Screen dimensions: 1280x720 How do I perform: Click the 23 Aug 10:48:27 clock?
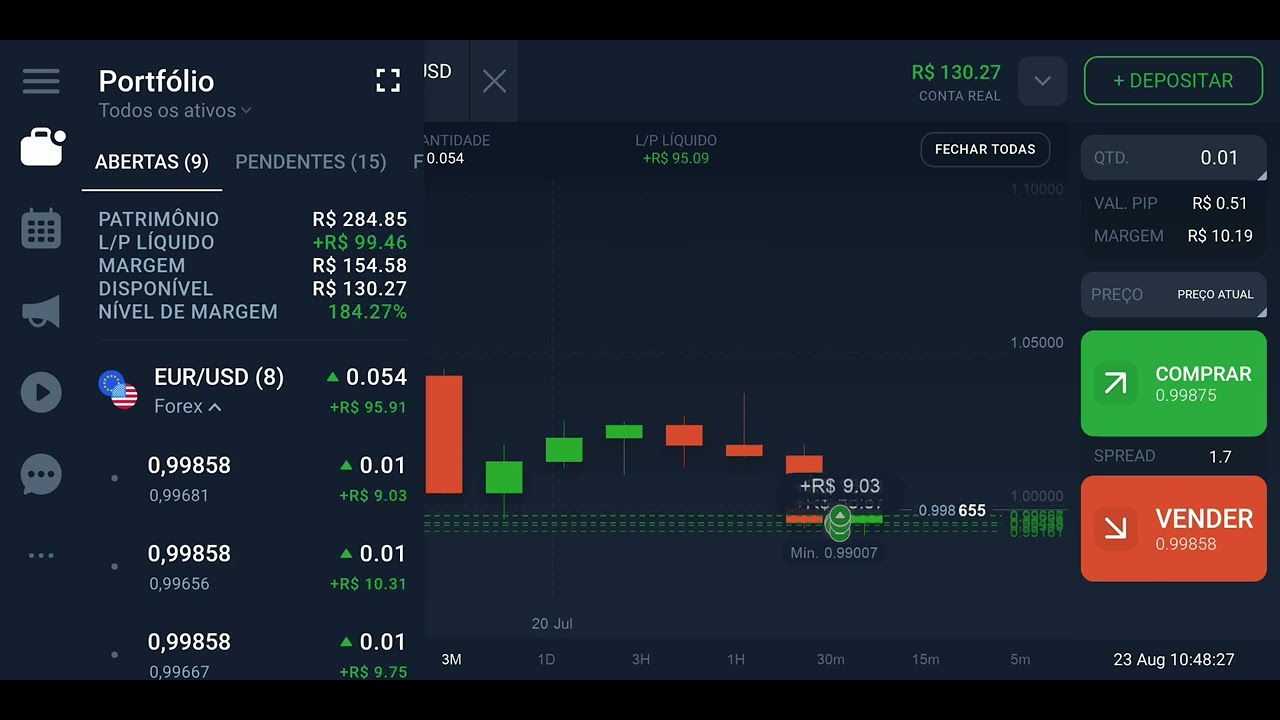pyautogui.click(x=1174, y=660)
